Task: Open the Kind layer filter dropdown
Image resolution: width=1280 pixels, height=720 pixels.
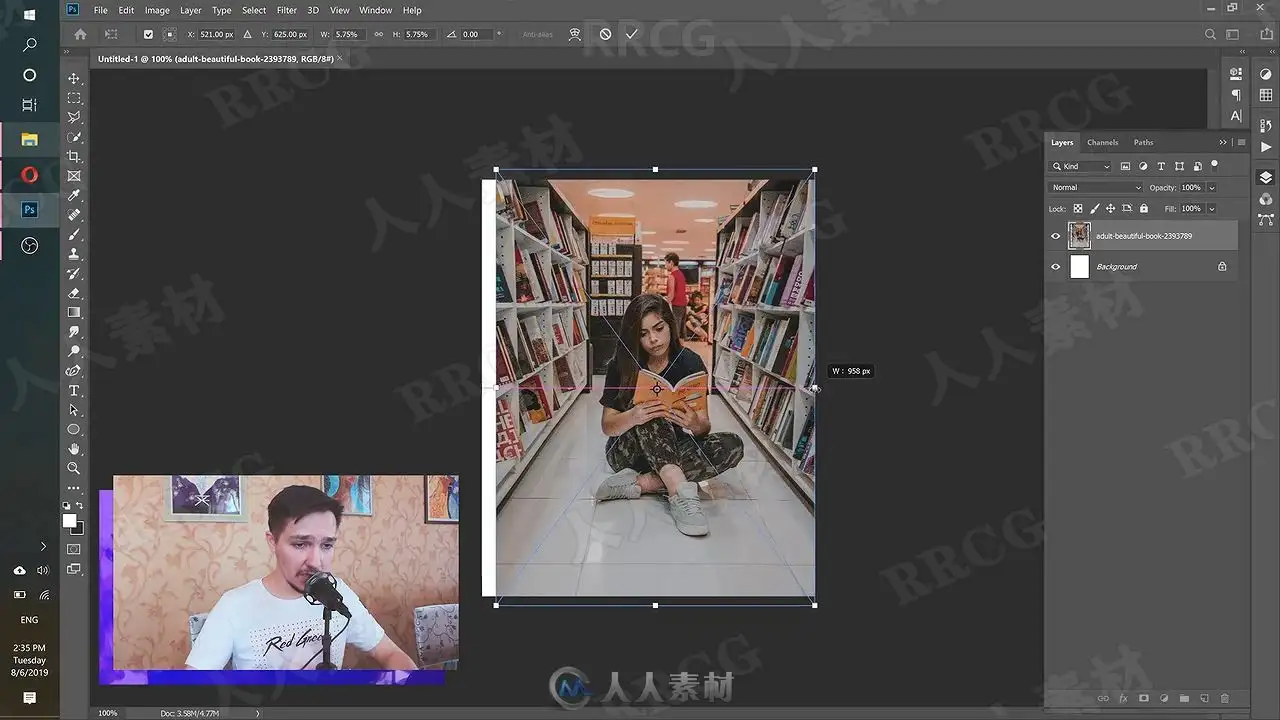Action: click(1080, 166)
